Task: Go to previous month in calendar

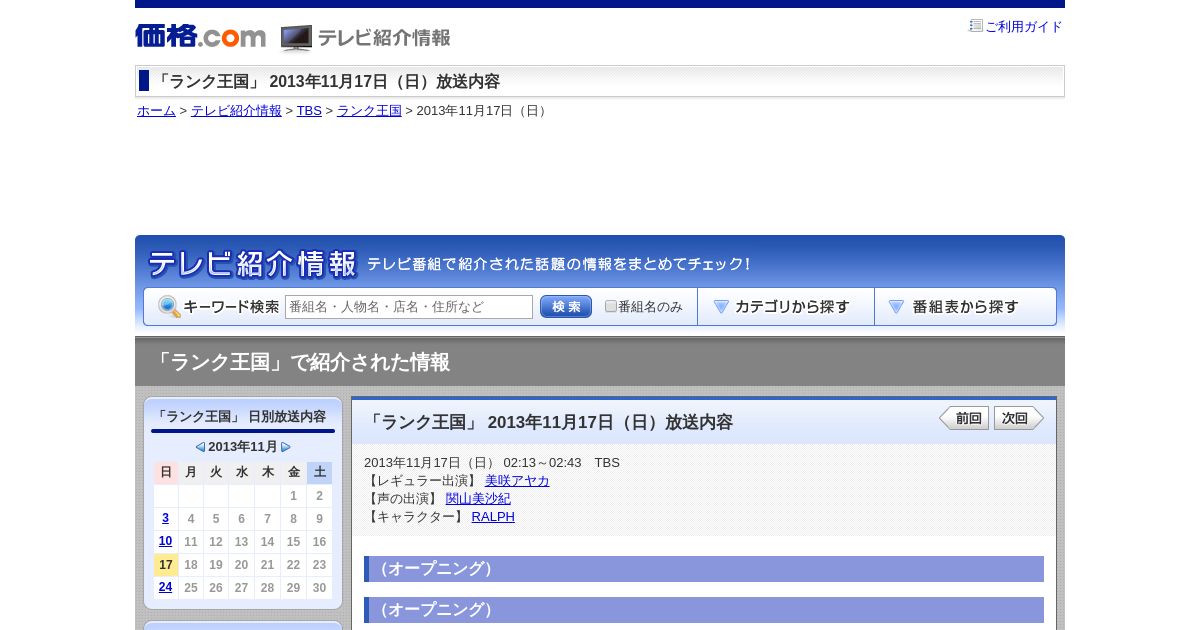Action: (x=200, y=447)
